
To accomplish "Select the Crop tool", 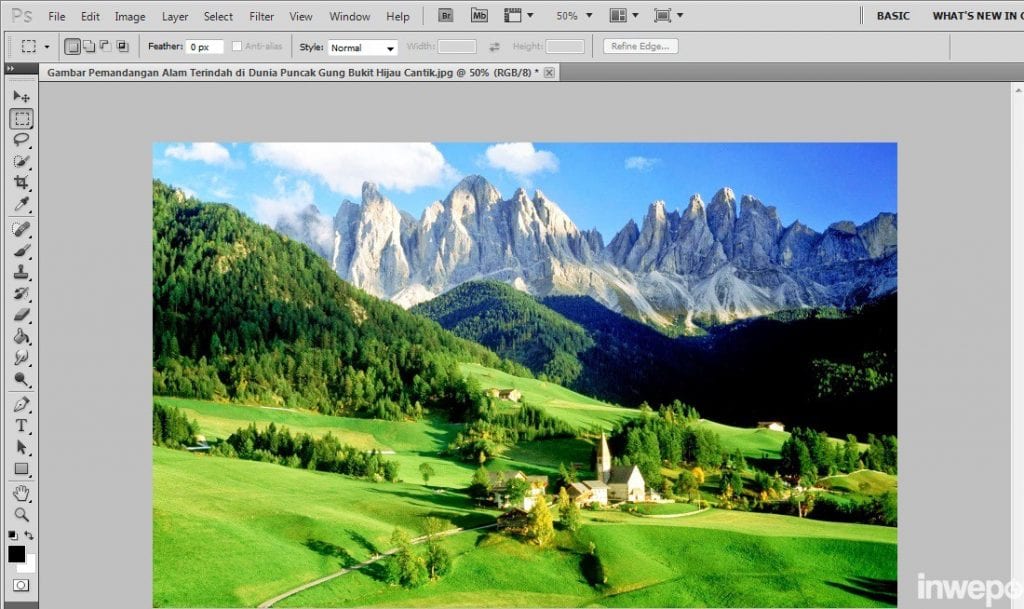I will click(x=21, y=183).
